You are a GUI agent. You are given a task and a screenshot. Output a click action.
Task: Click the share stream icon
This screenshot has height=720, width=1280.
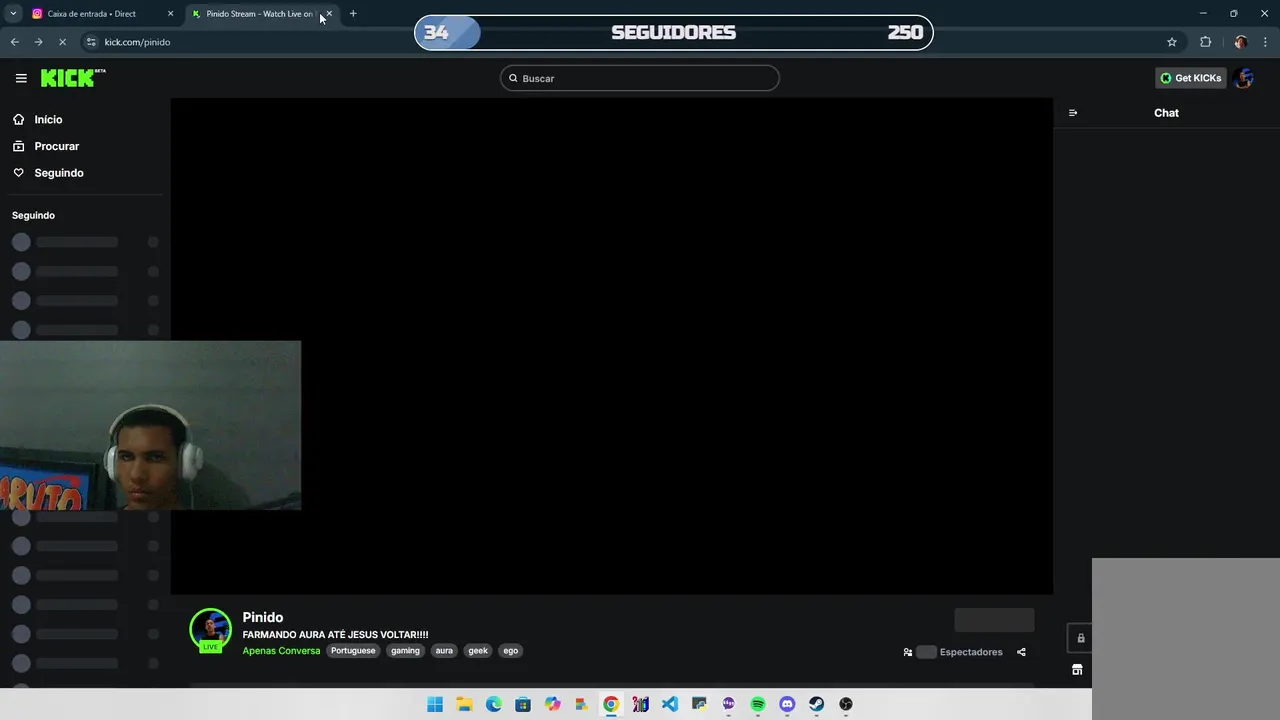(1021, 652)
